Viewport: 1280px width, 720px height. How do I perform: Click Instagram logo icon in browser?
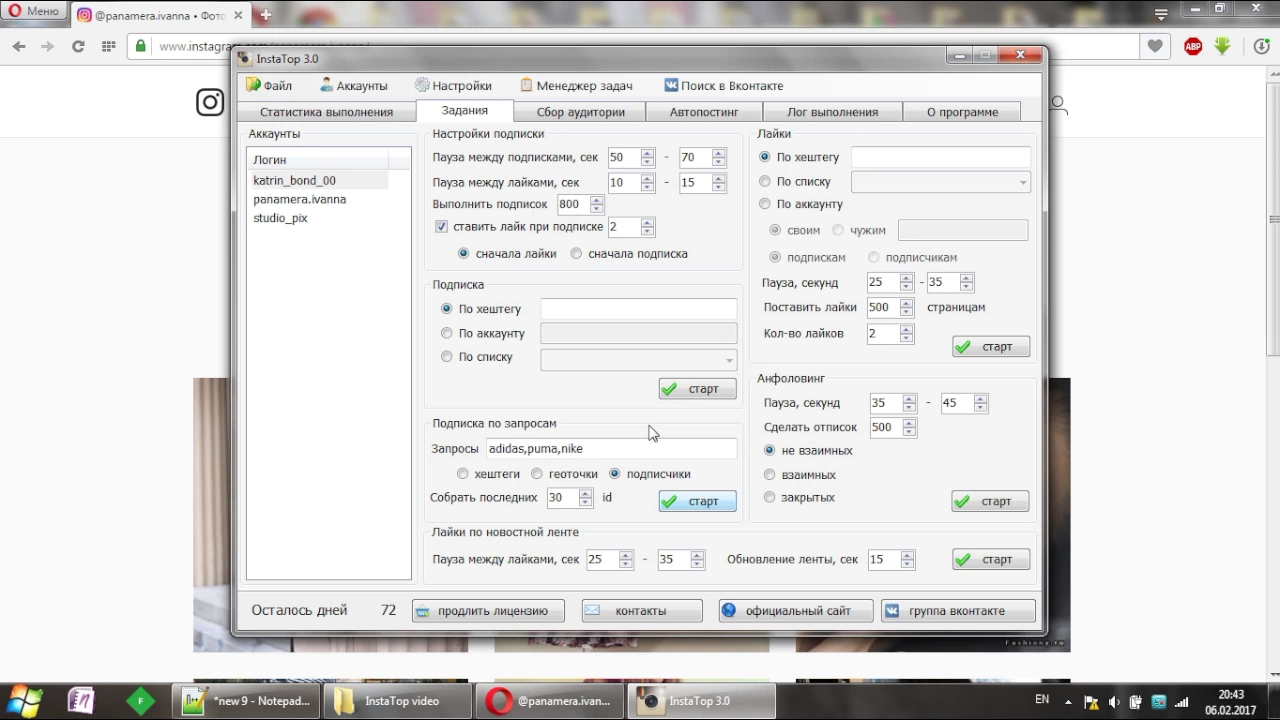pyautogui.click(x=210, y=102)
